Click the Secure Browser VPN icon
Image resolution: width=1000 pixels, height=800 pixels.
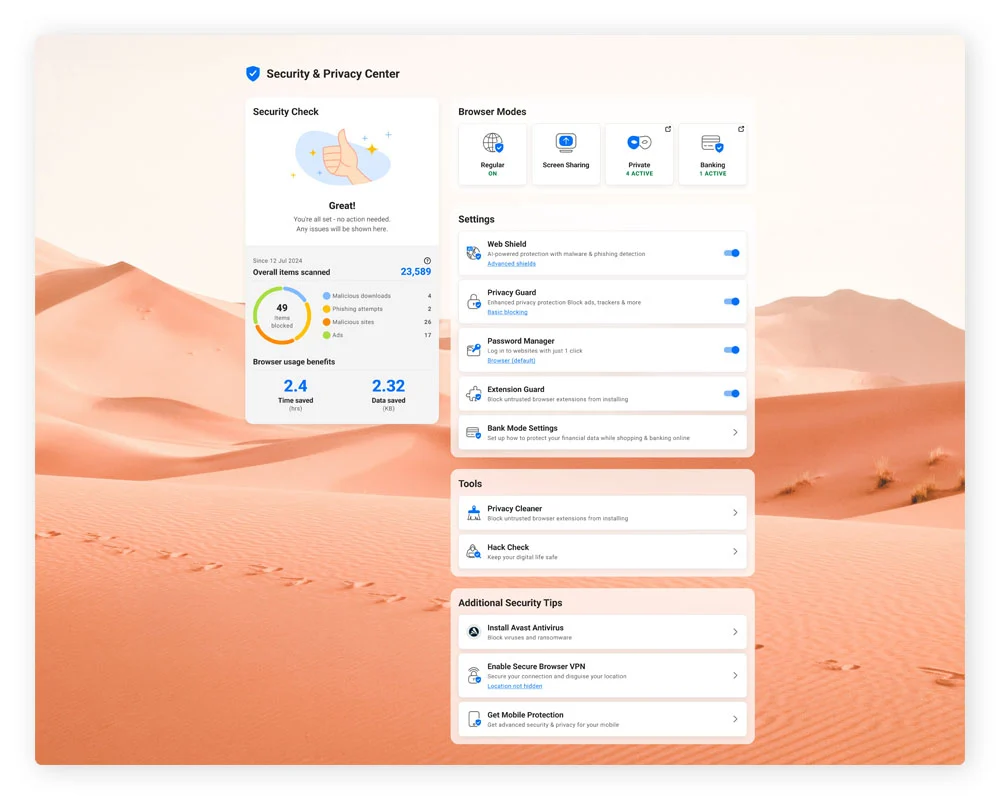(x=473, y=675)
